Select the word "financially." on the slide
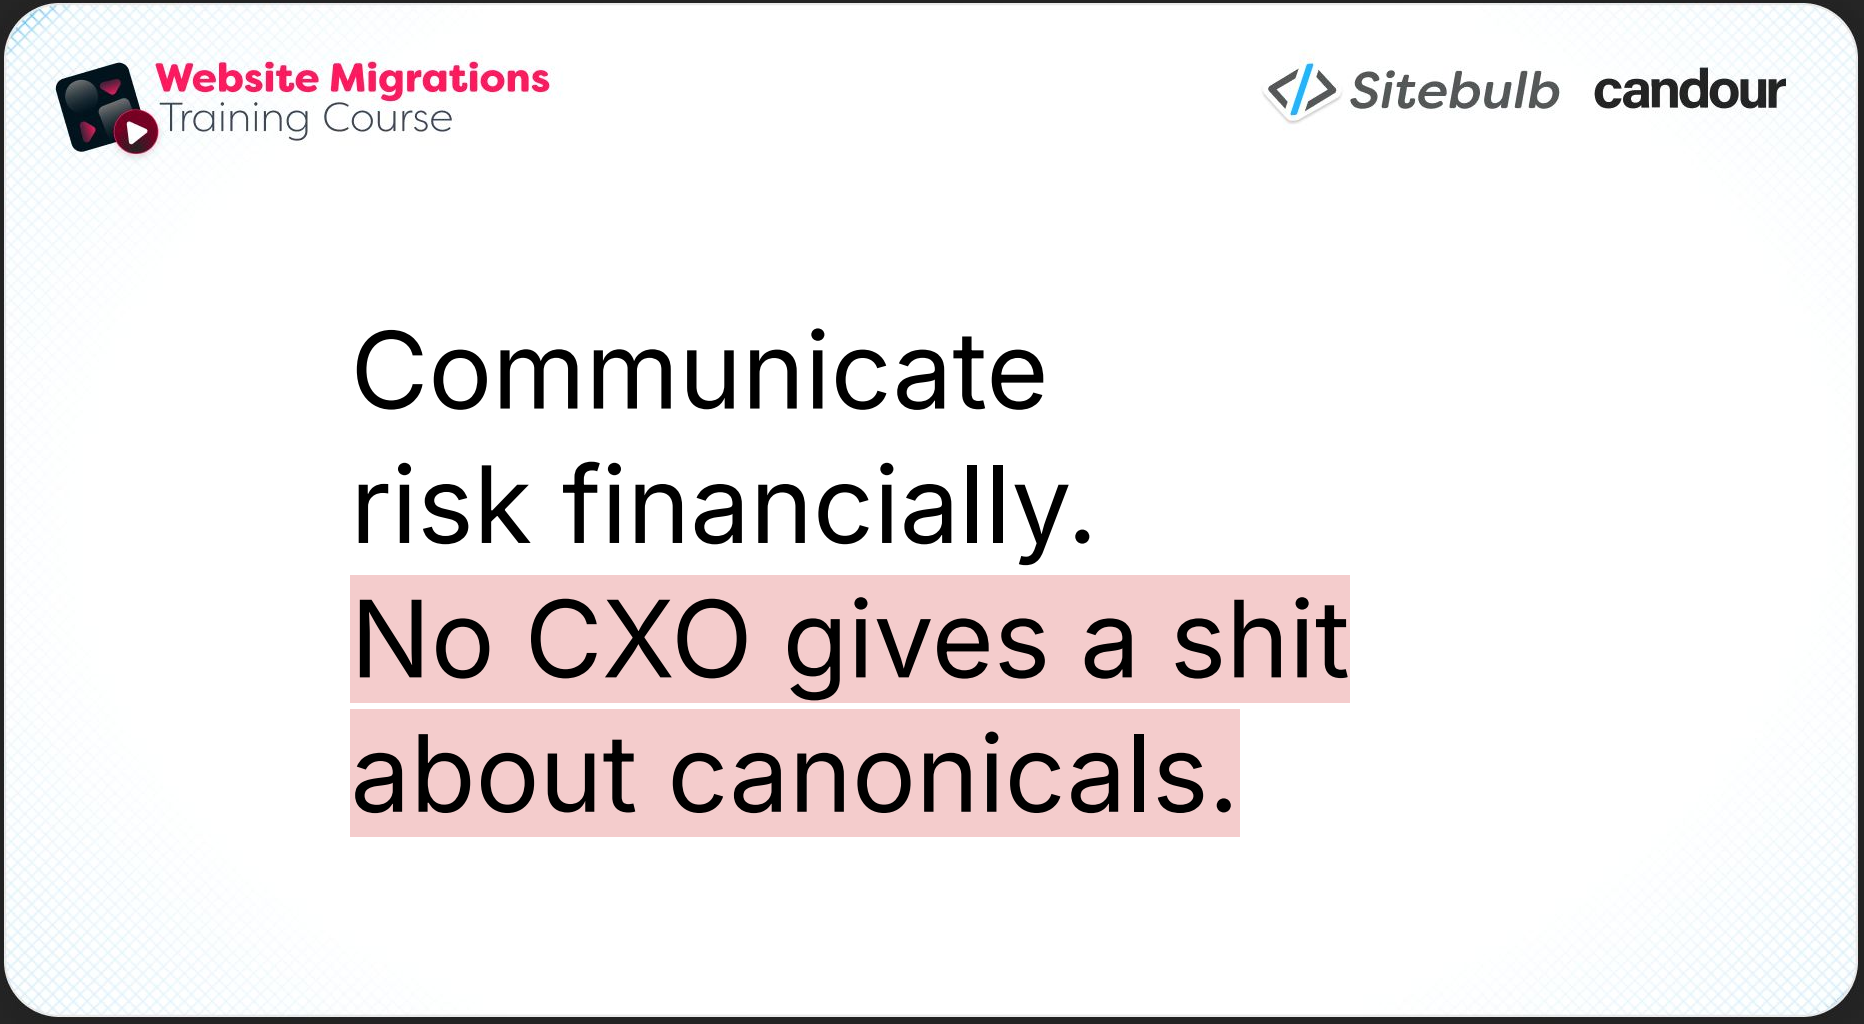1864x1024 pixels. [x=828, y=506]
